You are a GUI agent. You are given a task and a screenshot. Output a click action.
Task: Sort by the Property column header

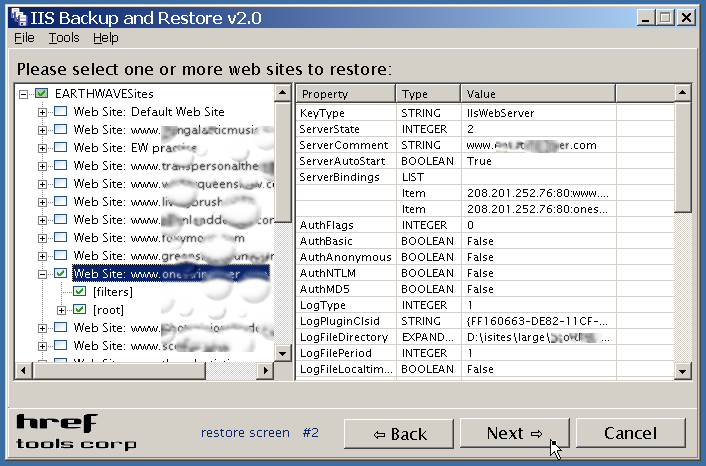point(345,94)
